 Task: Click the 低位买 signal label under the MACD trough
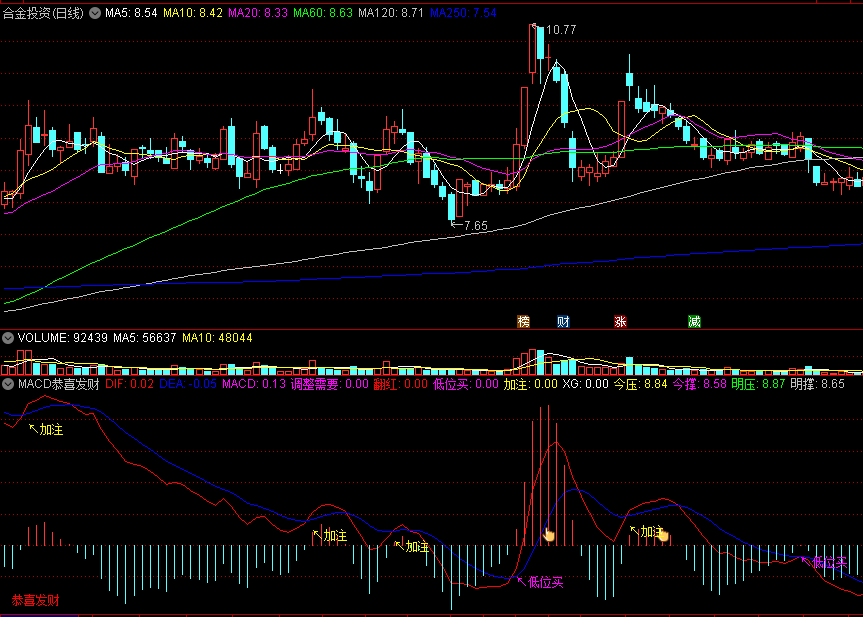point(545,582)
